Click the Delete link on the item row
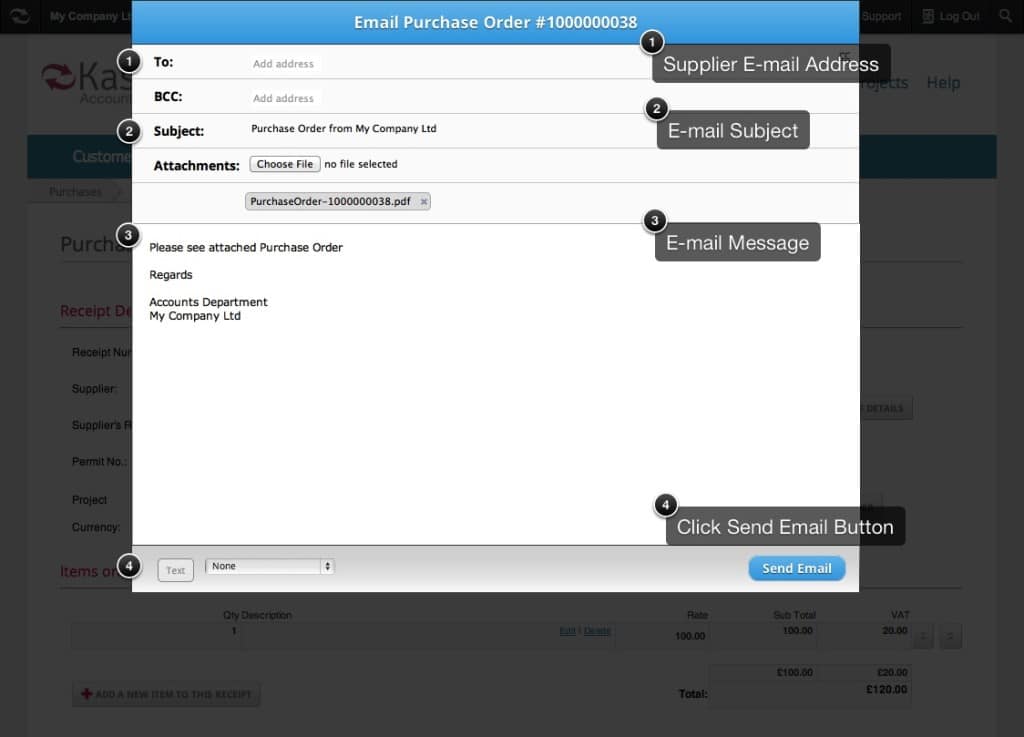The image size is (1024, 737). tap(597, 631)
